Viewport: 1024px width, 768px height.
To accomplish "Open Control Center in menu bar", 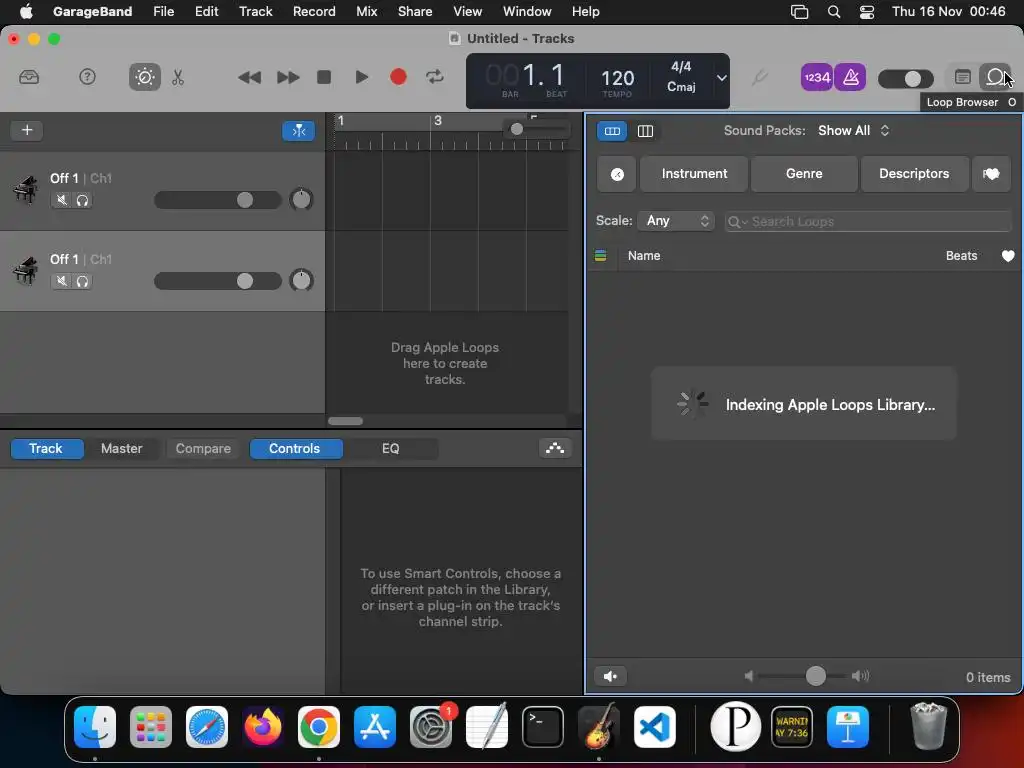I will 867,11.
